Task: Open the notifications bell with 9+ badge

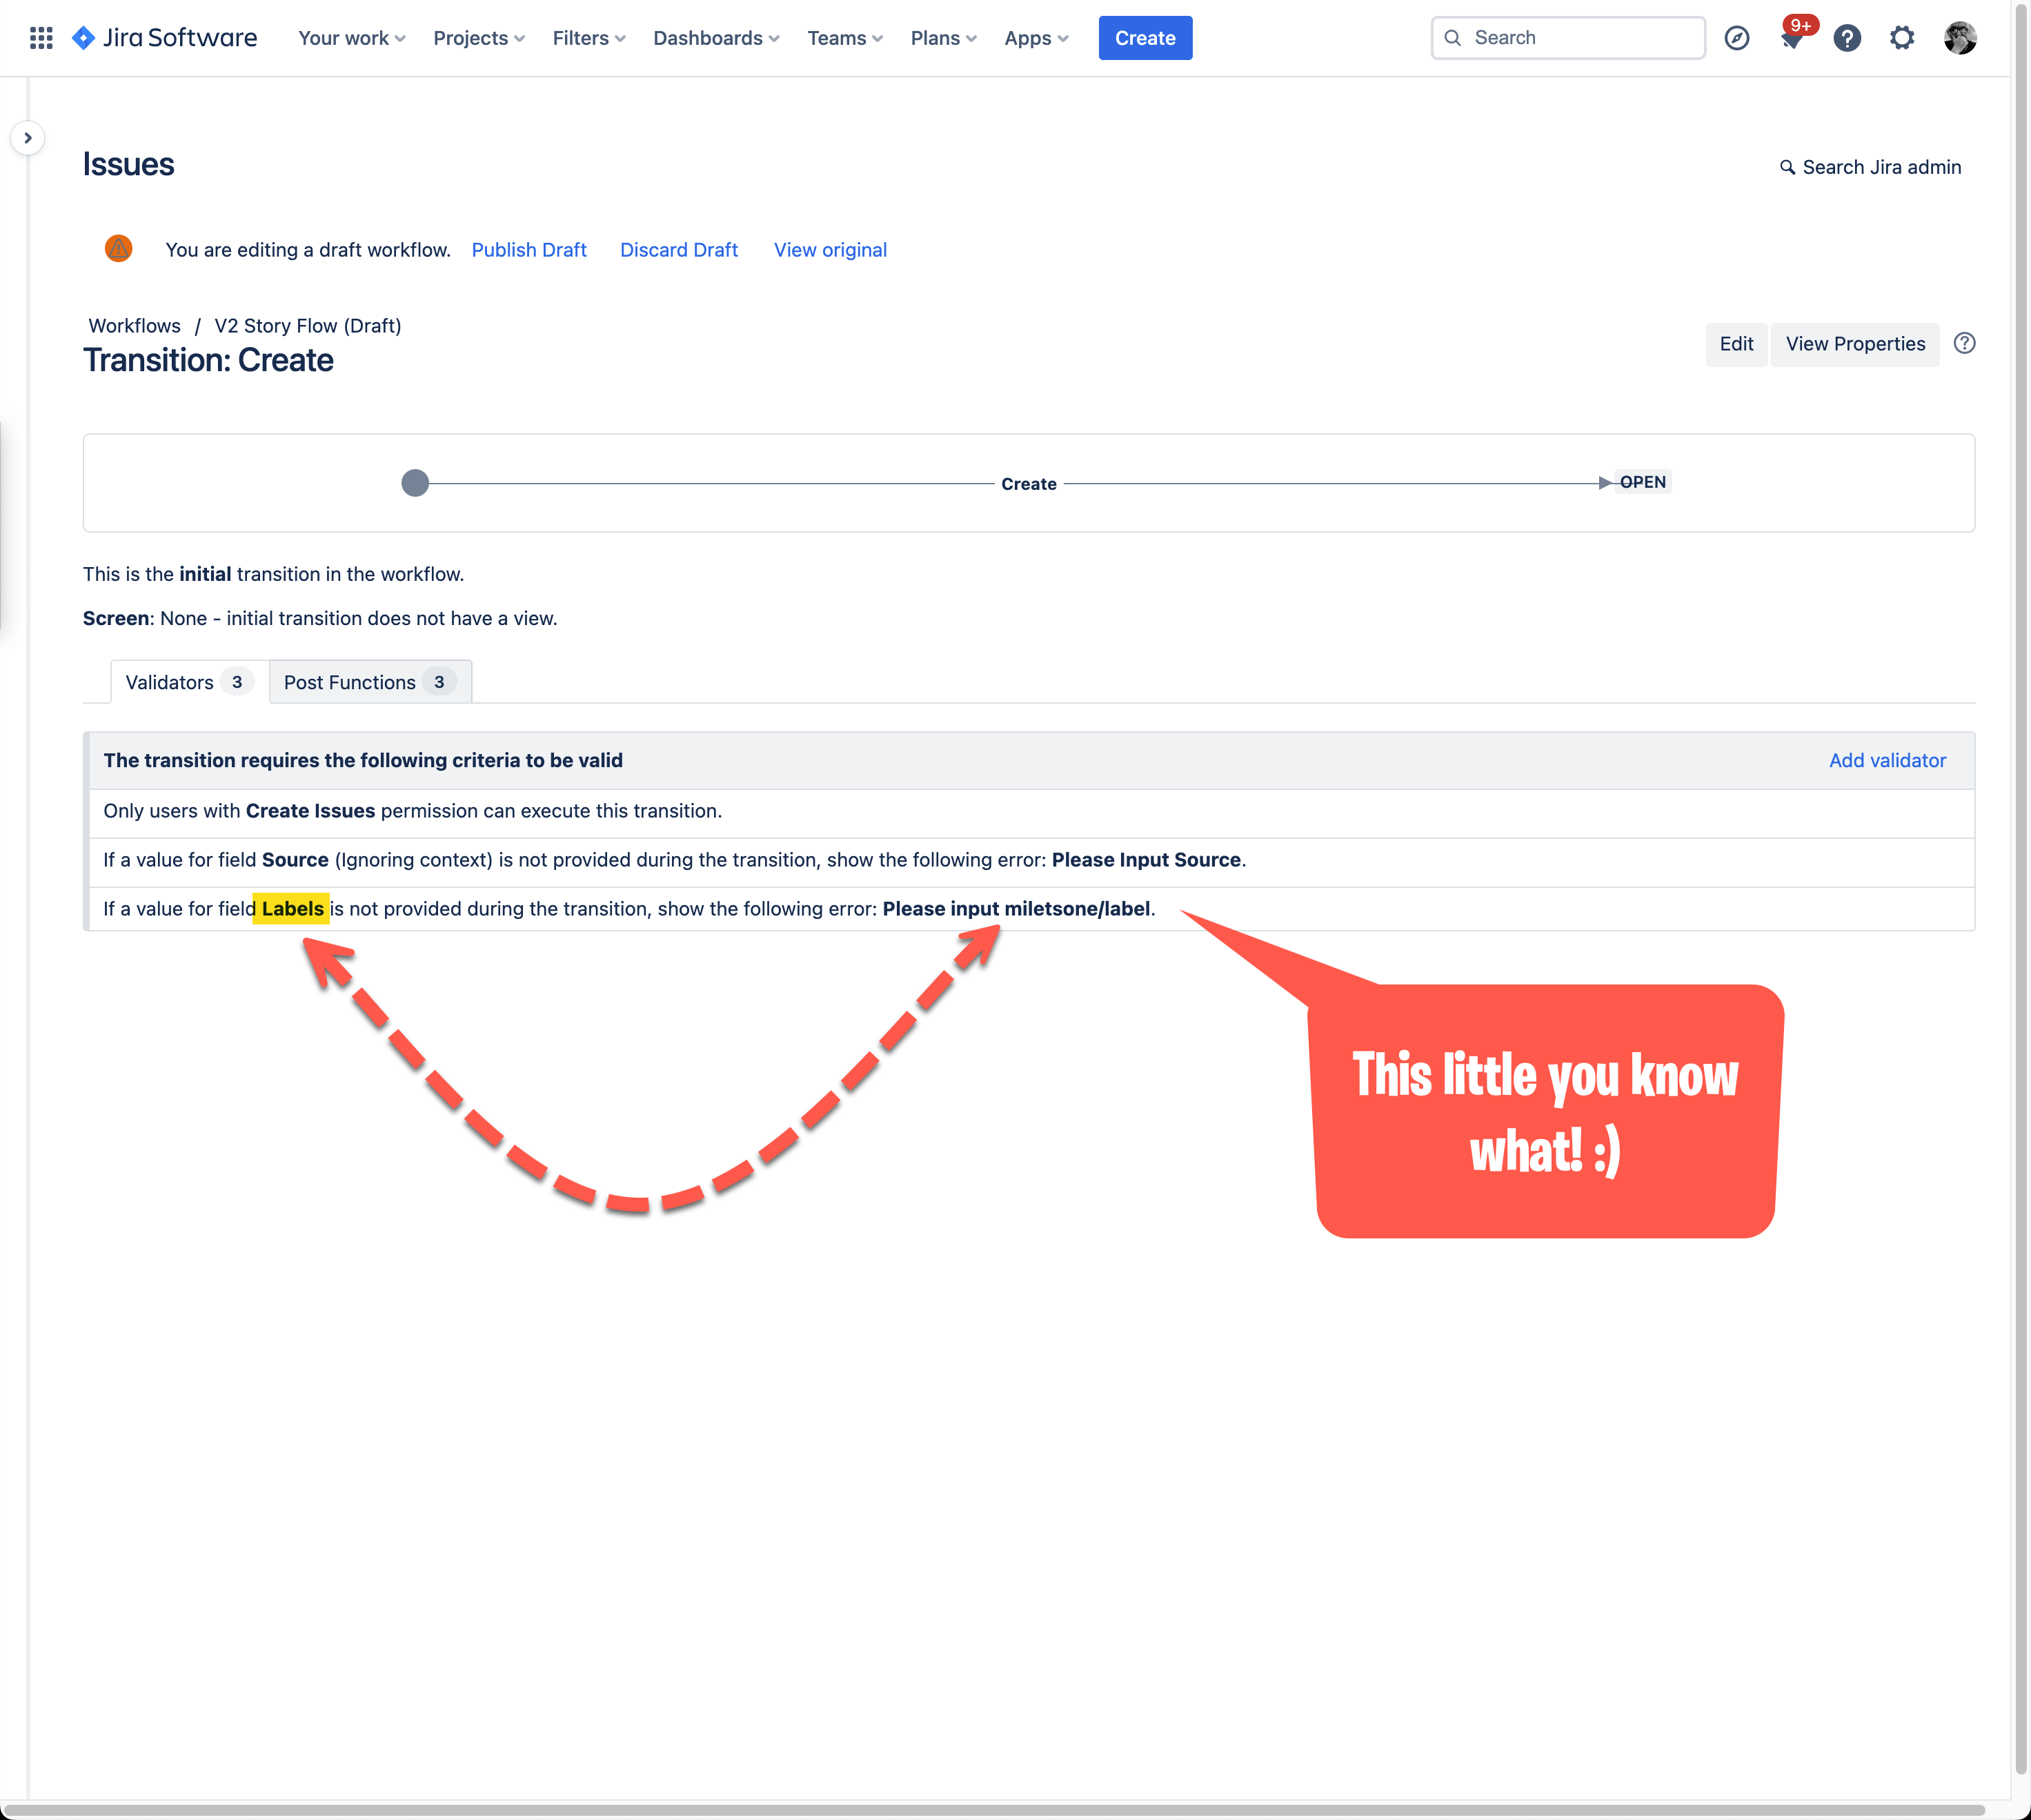Action: click(x=1792, y=41)
